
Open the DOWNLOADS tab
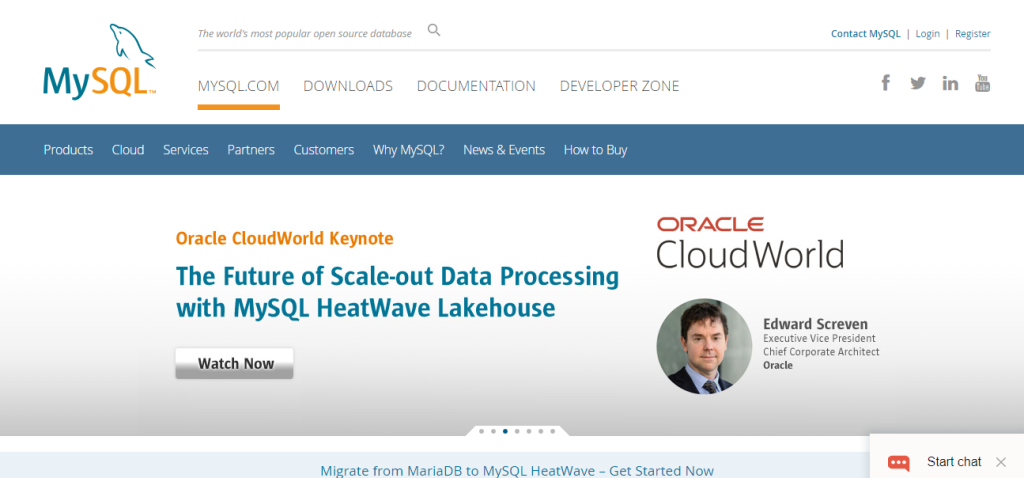(x=348, y=86)
